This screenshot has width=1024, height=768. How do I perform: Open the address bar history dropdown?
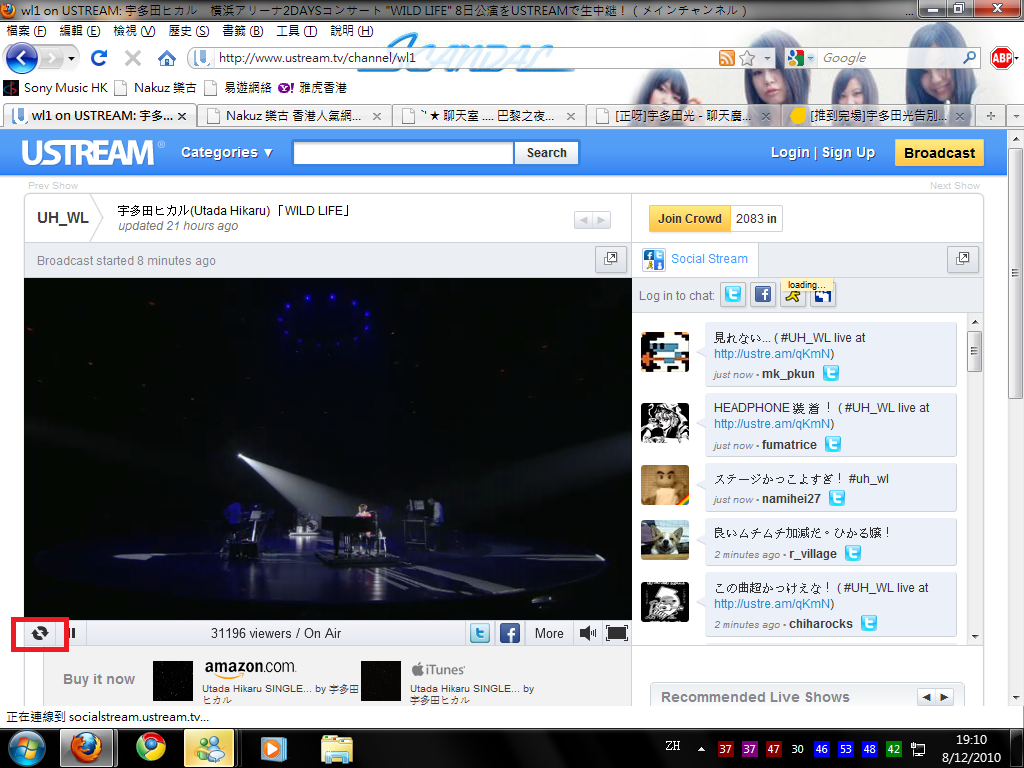point(767,58)
